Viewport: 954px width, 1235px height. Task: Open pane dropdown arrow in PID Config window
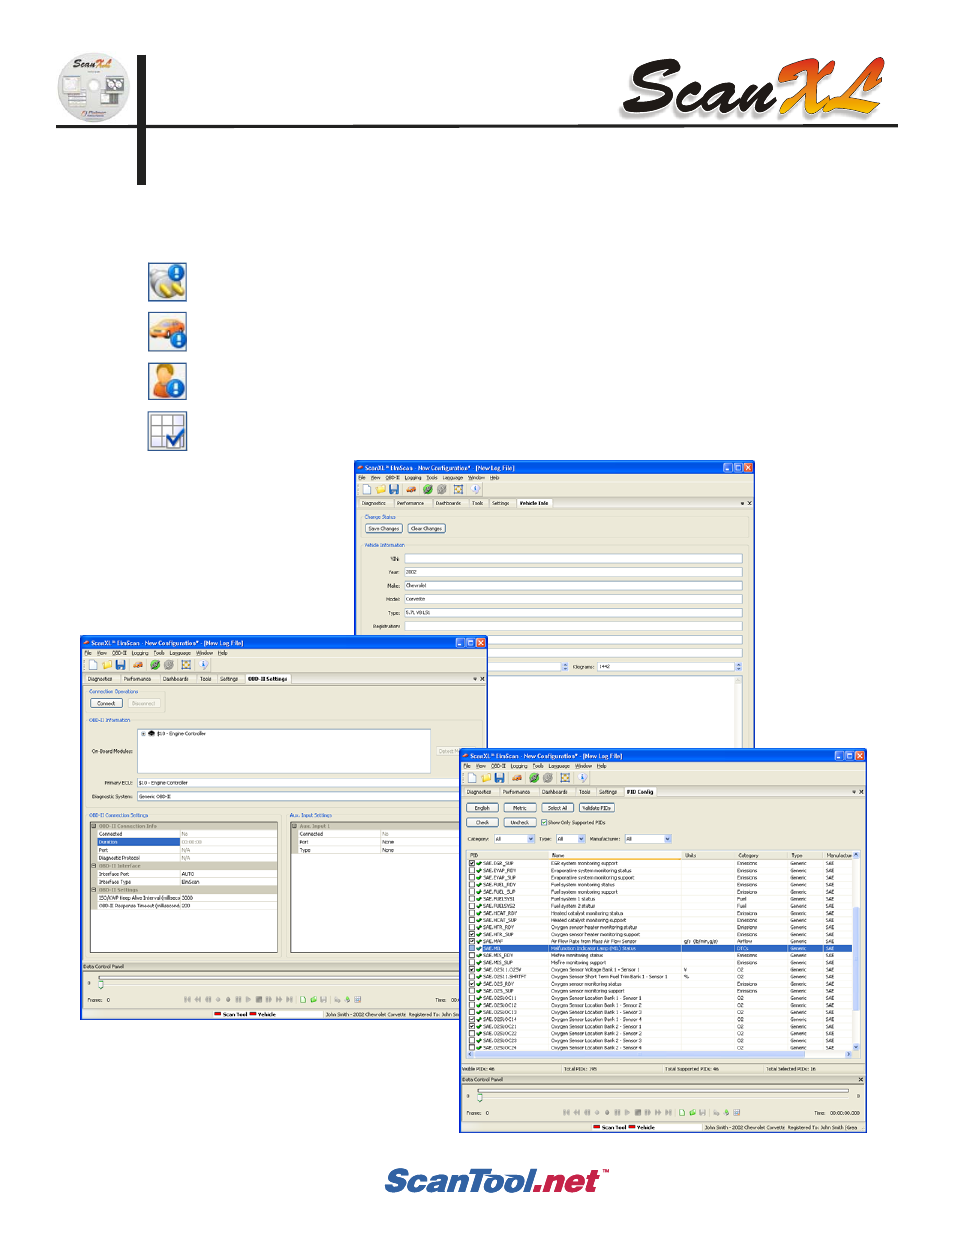click(853, 791)
